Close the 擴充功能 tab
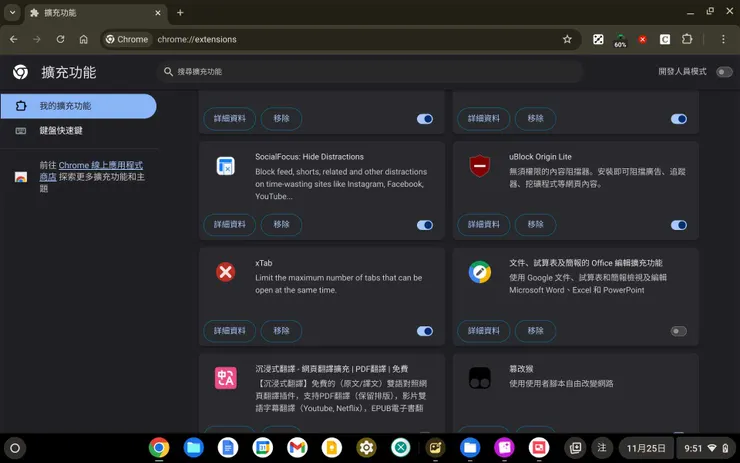 (158, 13)
